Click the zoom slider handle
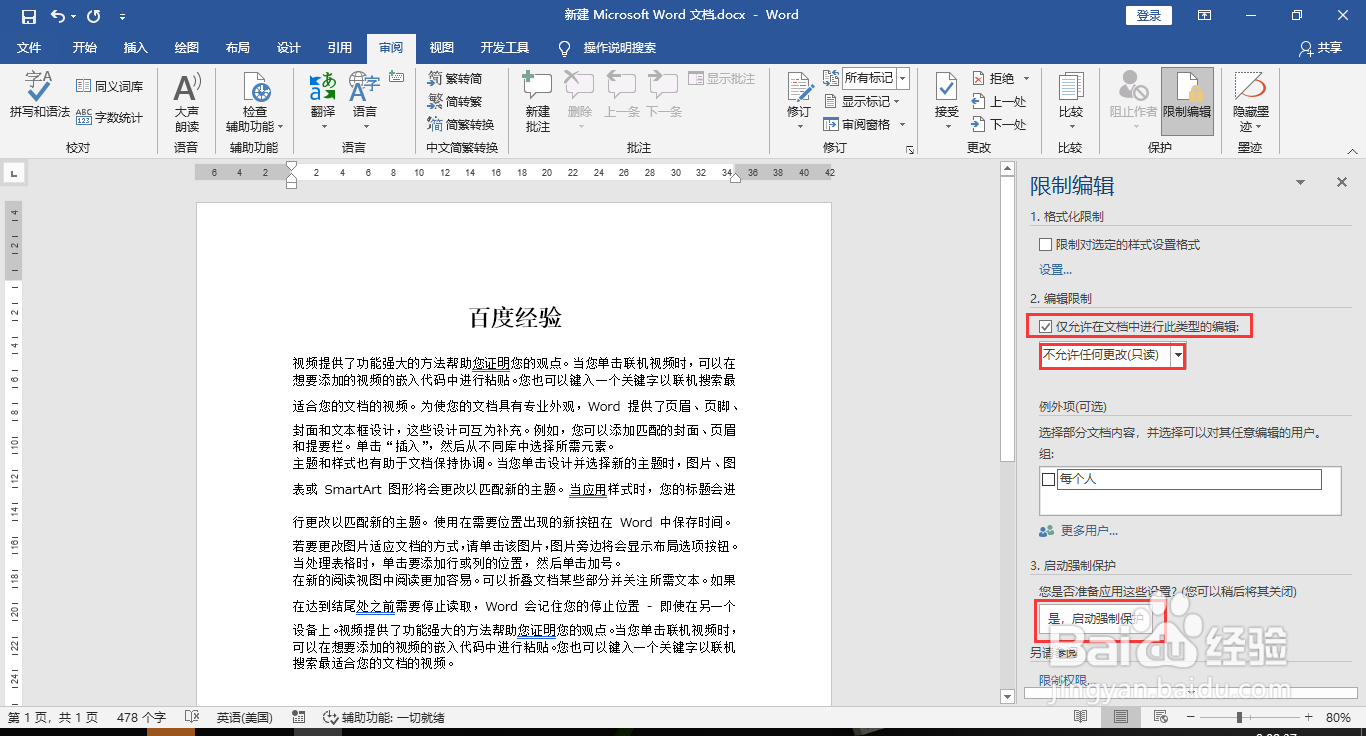This screenshot has width=1366, height=736. click(1239, 717)
